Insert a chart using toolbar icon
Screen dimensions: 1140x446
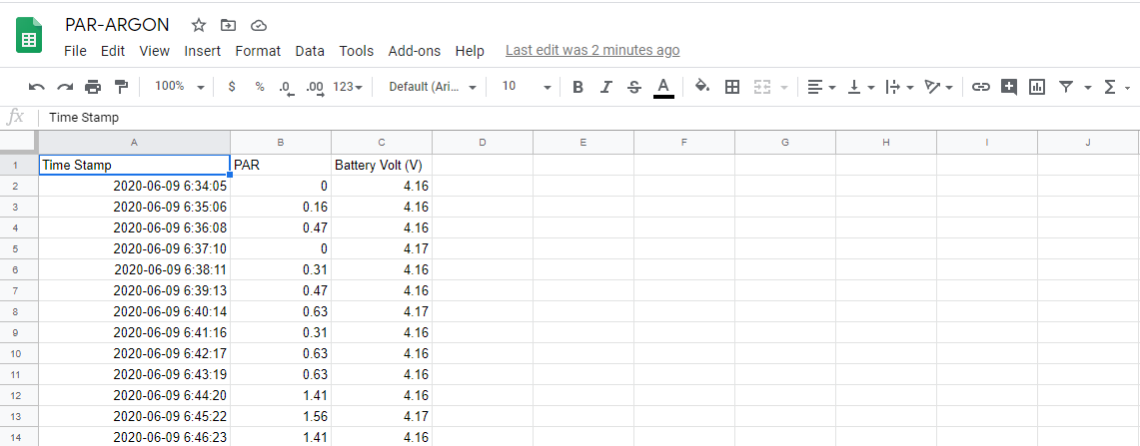coord(1037,87)
